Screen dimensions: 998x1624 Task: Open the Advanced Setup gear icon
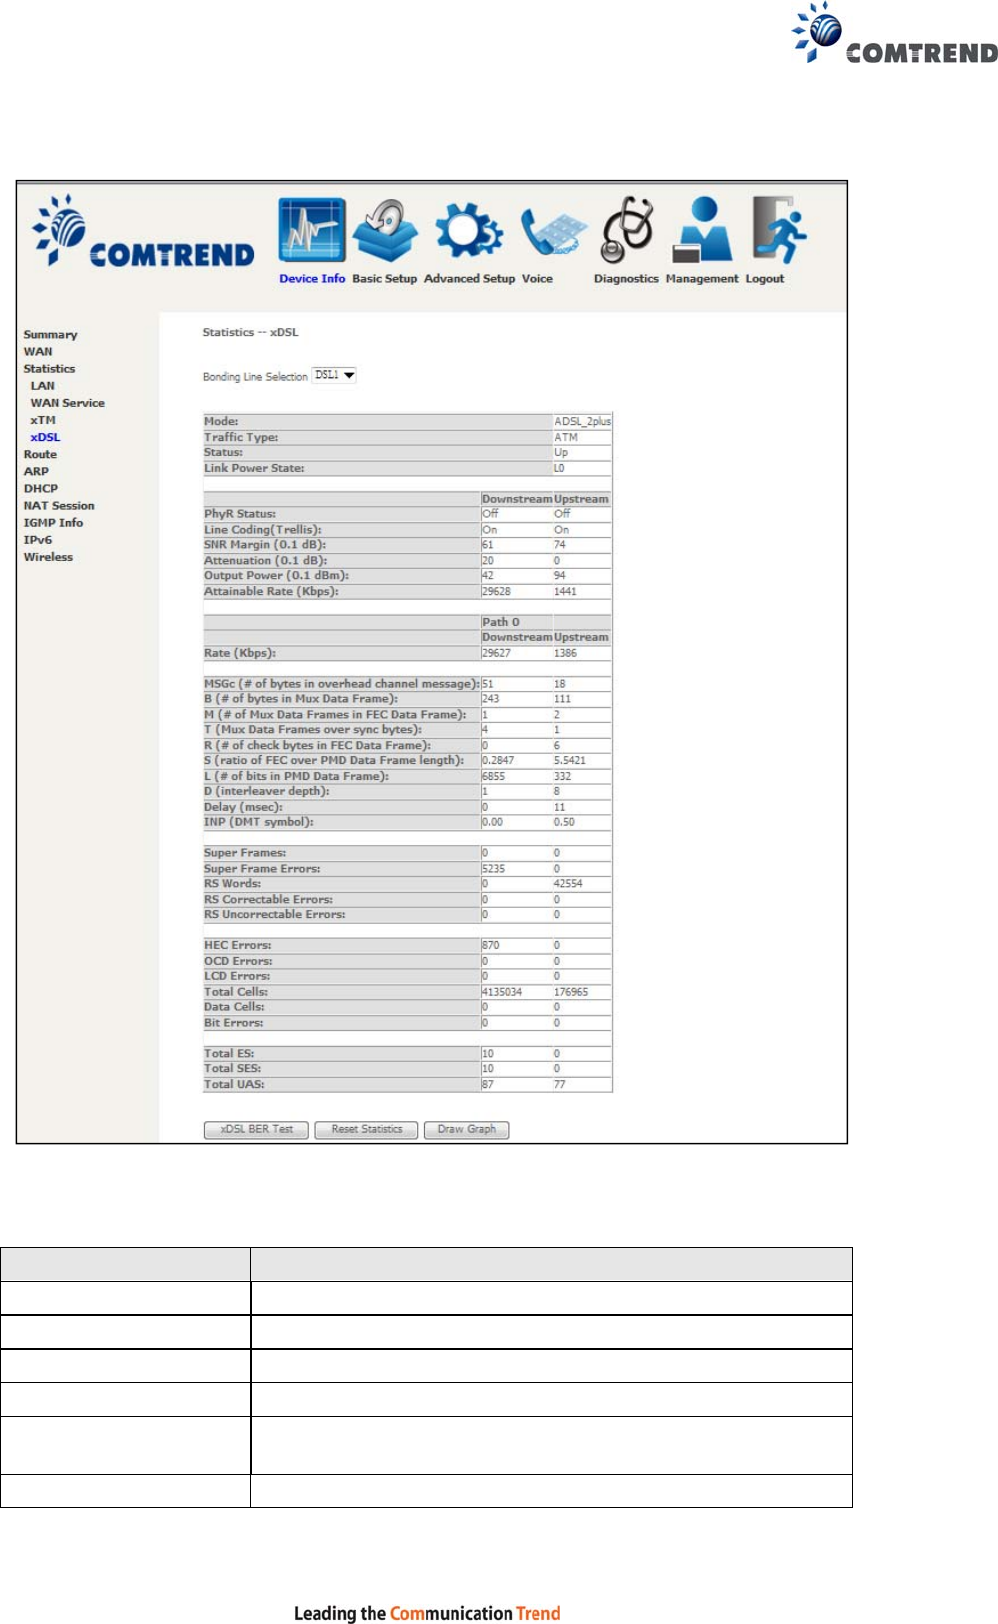pyautogui.click(x=468, y=231)
